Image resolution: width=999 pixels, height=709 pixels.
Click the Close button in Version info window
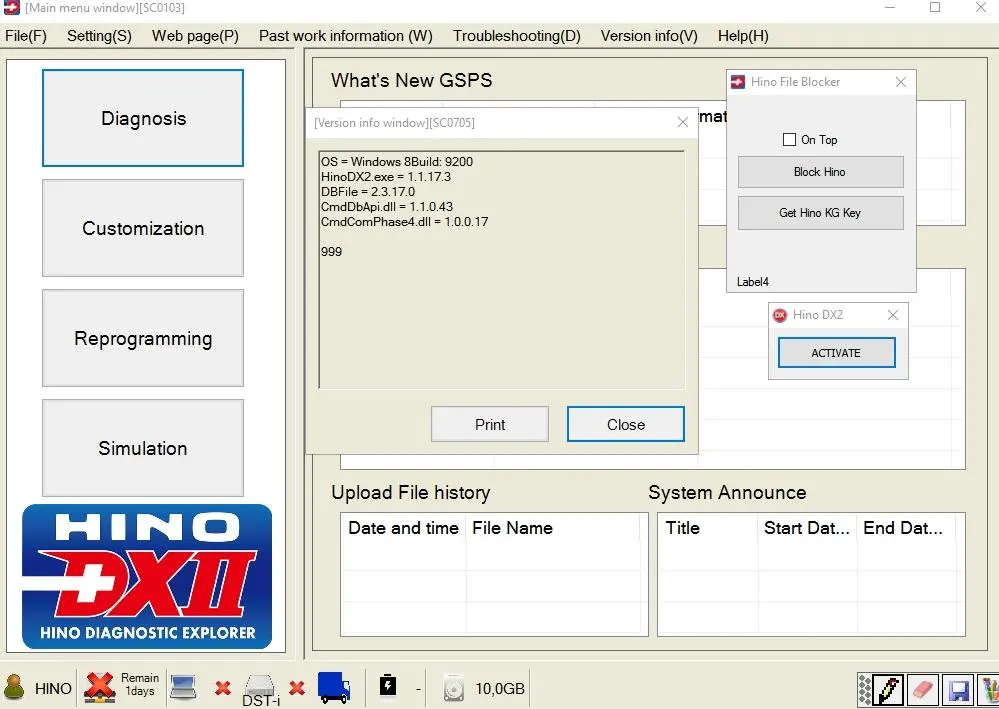[626, 424]
